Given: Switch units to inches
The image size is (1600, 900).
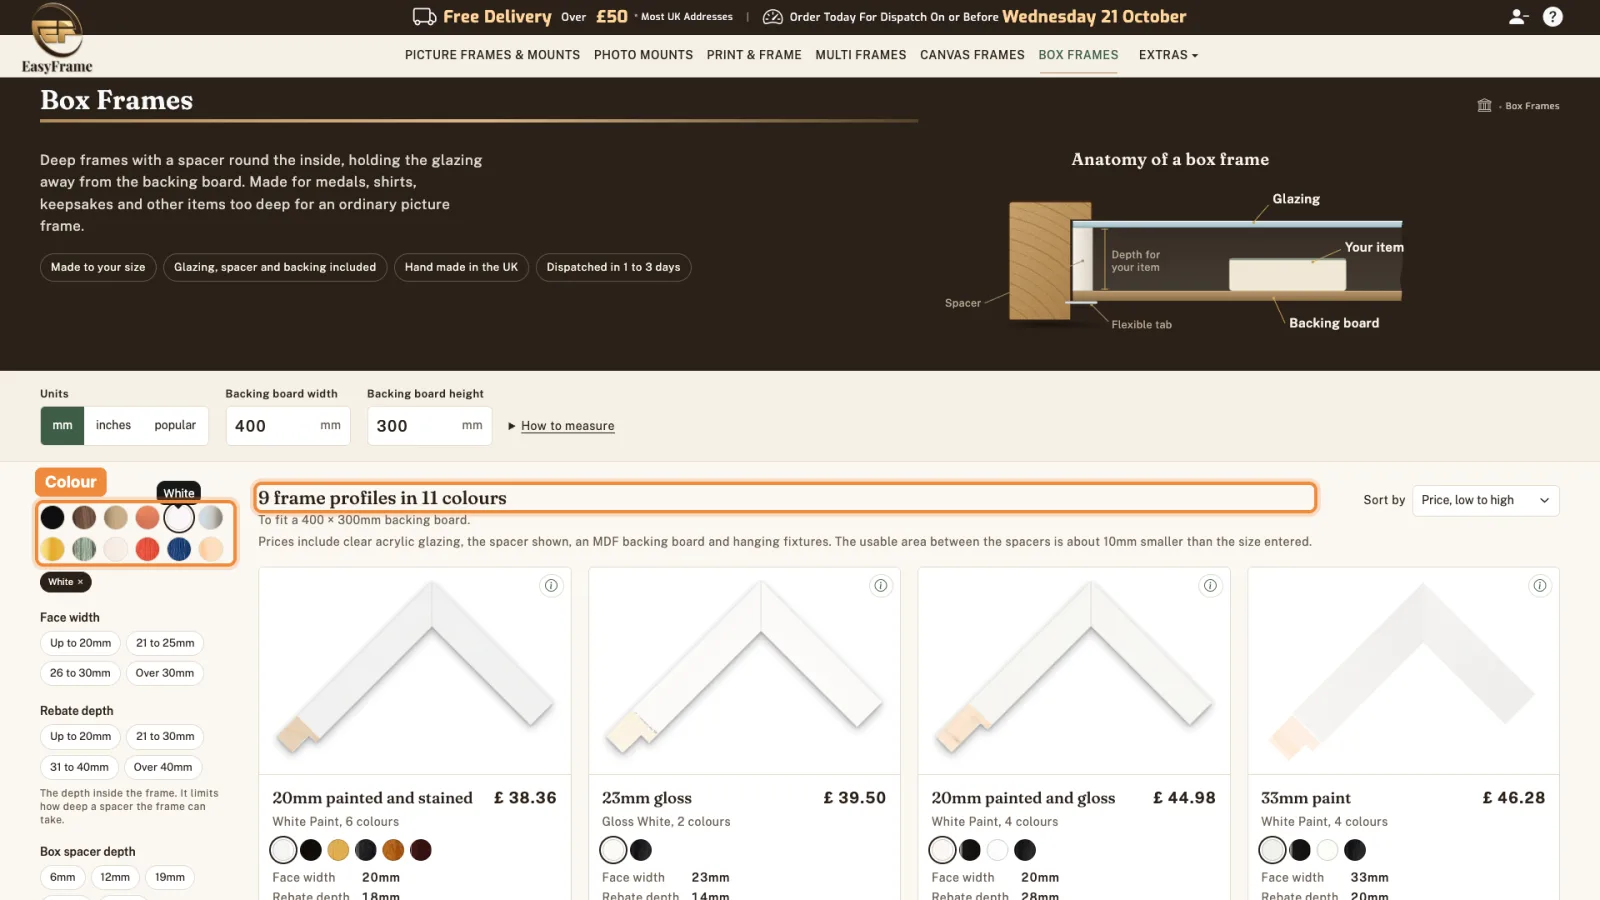Looking at the screenshot, I should pyautogui.click(x=113, y=425).
